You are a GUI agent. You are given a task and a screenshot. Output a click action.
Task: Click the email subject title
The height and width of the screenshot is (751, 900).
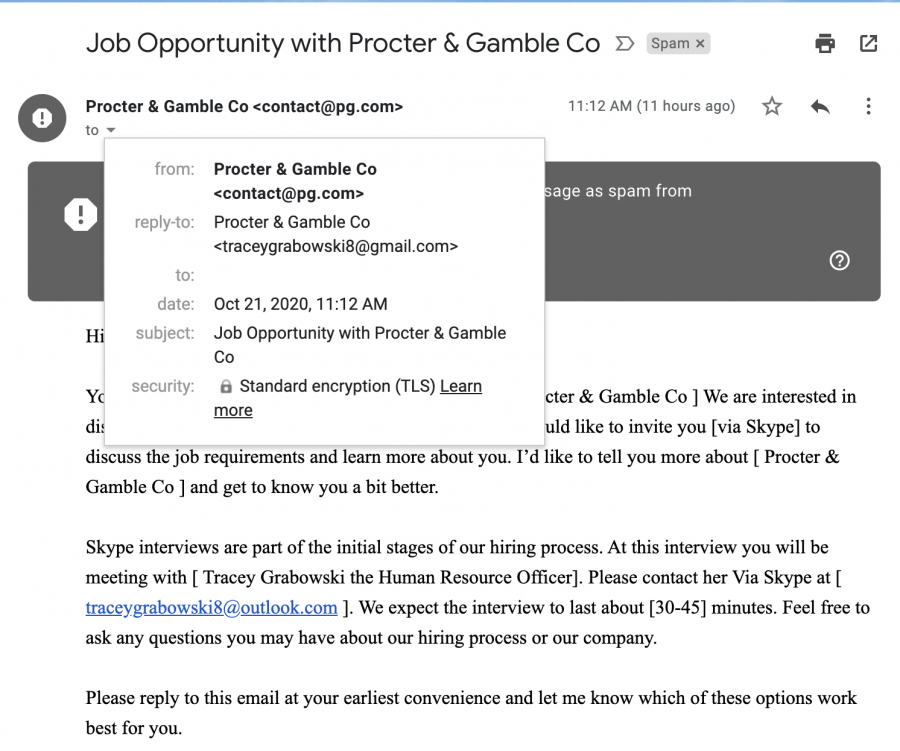point(343,44)
